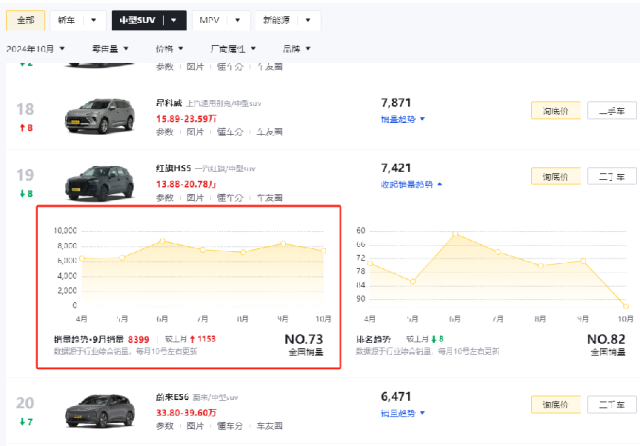Open 车友圈 link for 蔚来ES6
640x446 pixels.
269,426
